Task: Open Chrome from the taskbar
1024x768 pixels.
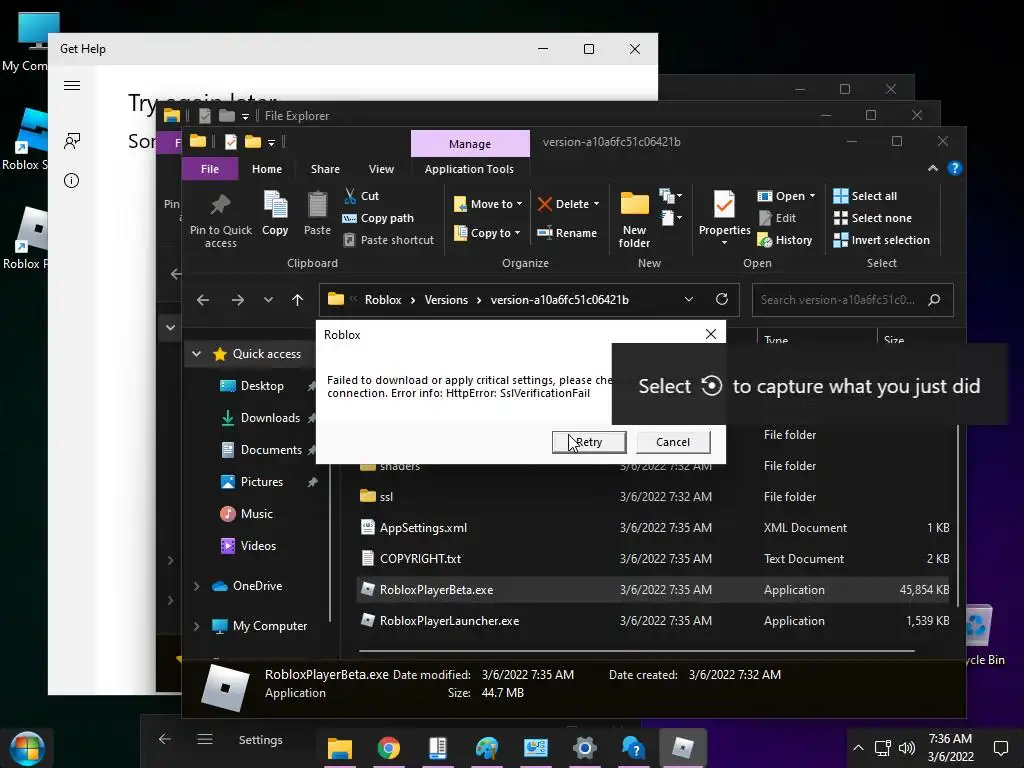Action: 389,748
